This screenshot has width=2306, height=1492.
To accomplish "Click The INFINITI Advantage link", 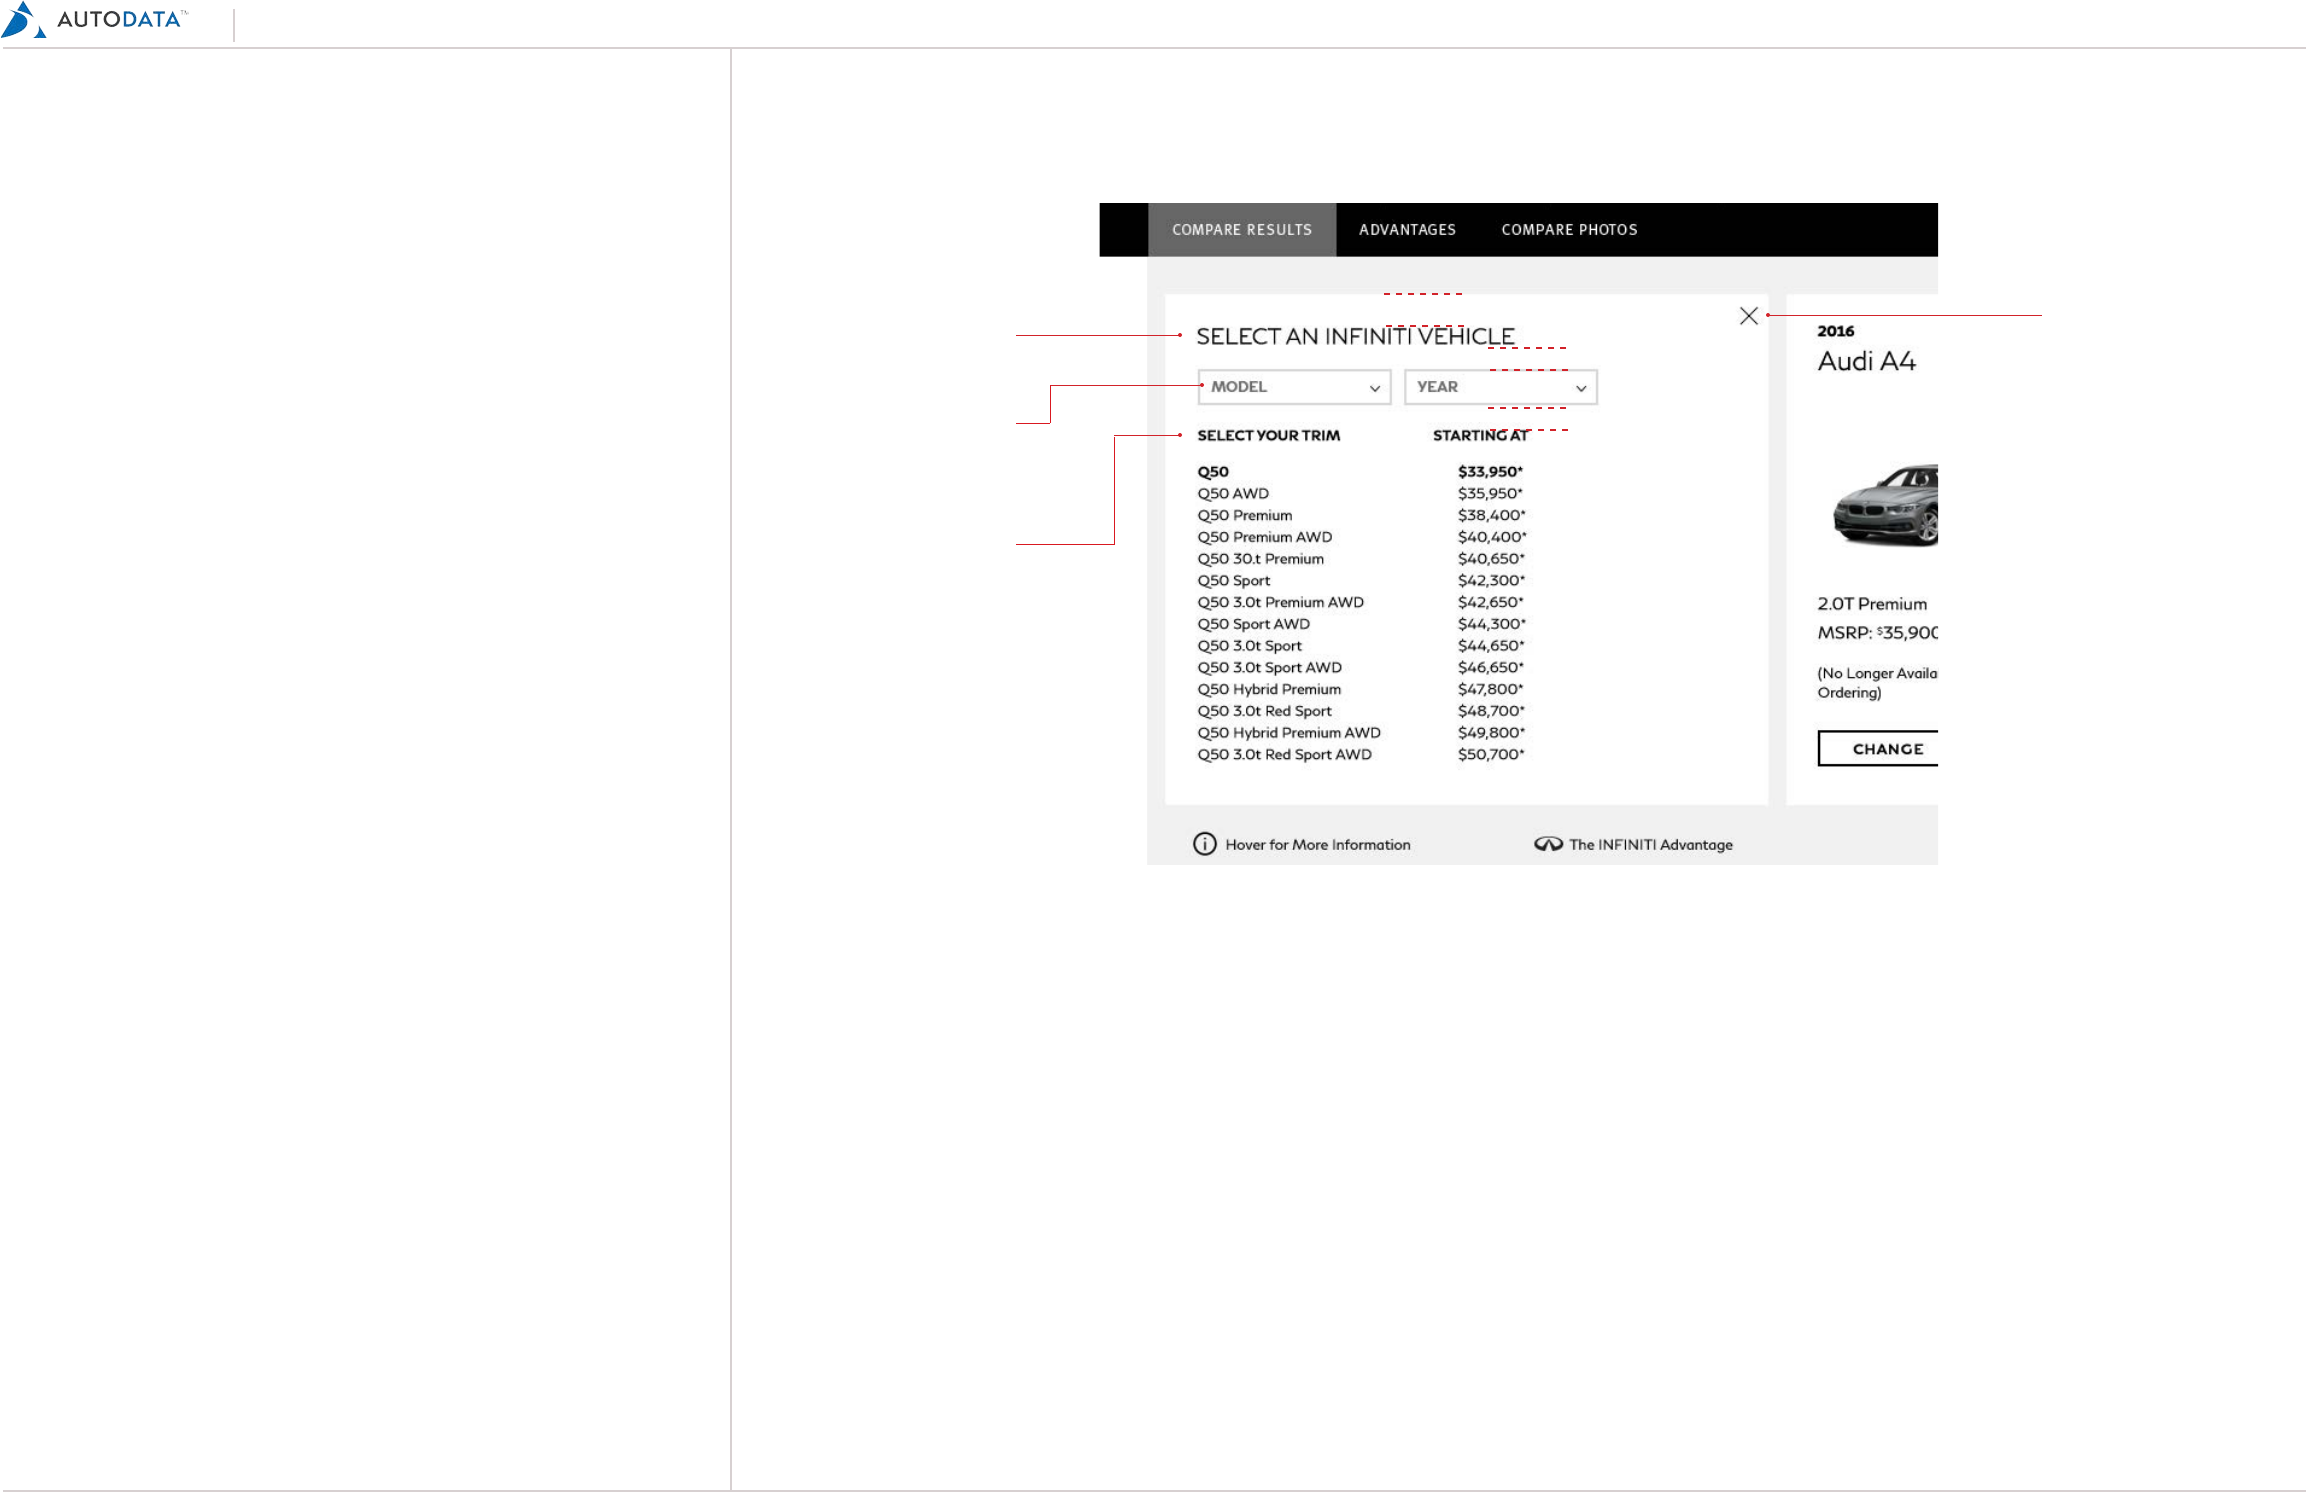I will pyautogui.click(x=1650, y=845).
